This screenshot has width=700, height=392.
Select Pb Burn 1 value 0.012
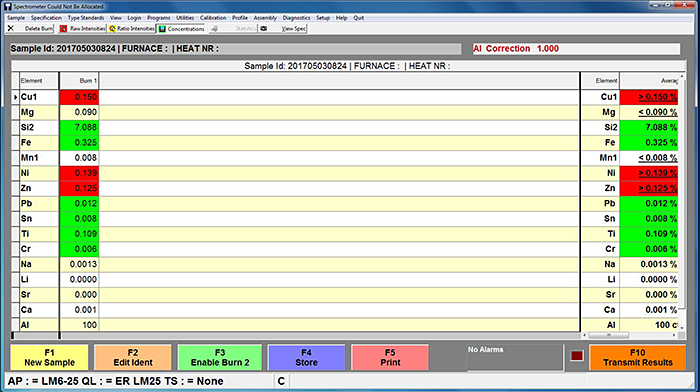coord(79,203)
